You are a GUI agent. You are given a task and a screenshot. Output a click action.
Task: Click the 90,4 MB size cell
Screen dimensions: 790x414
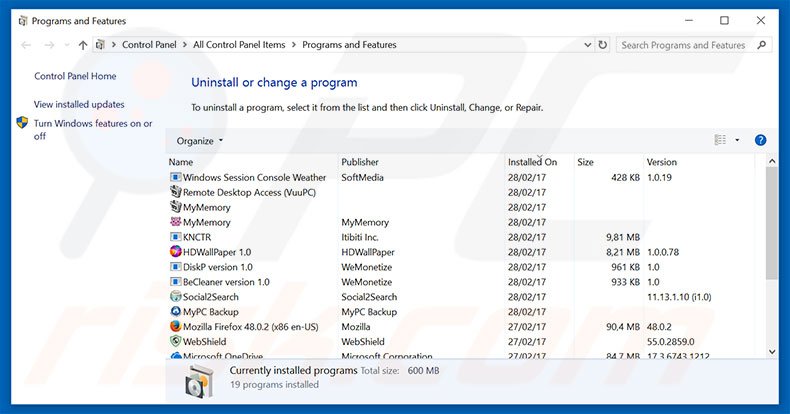623,326
